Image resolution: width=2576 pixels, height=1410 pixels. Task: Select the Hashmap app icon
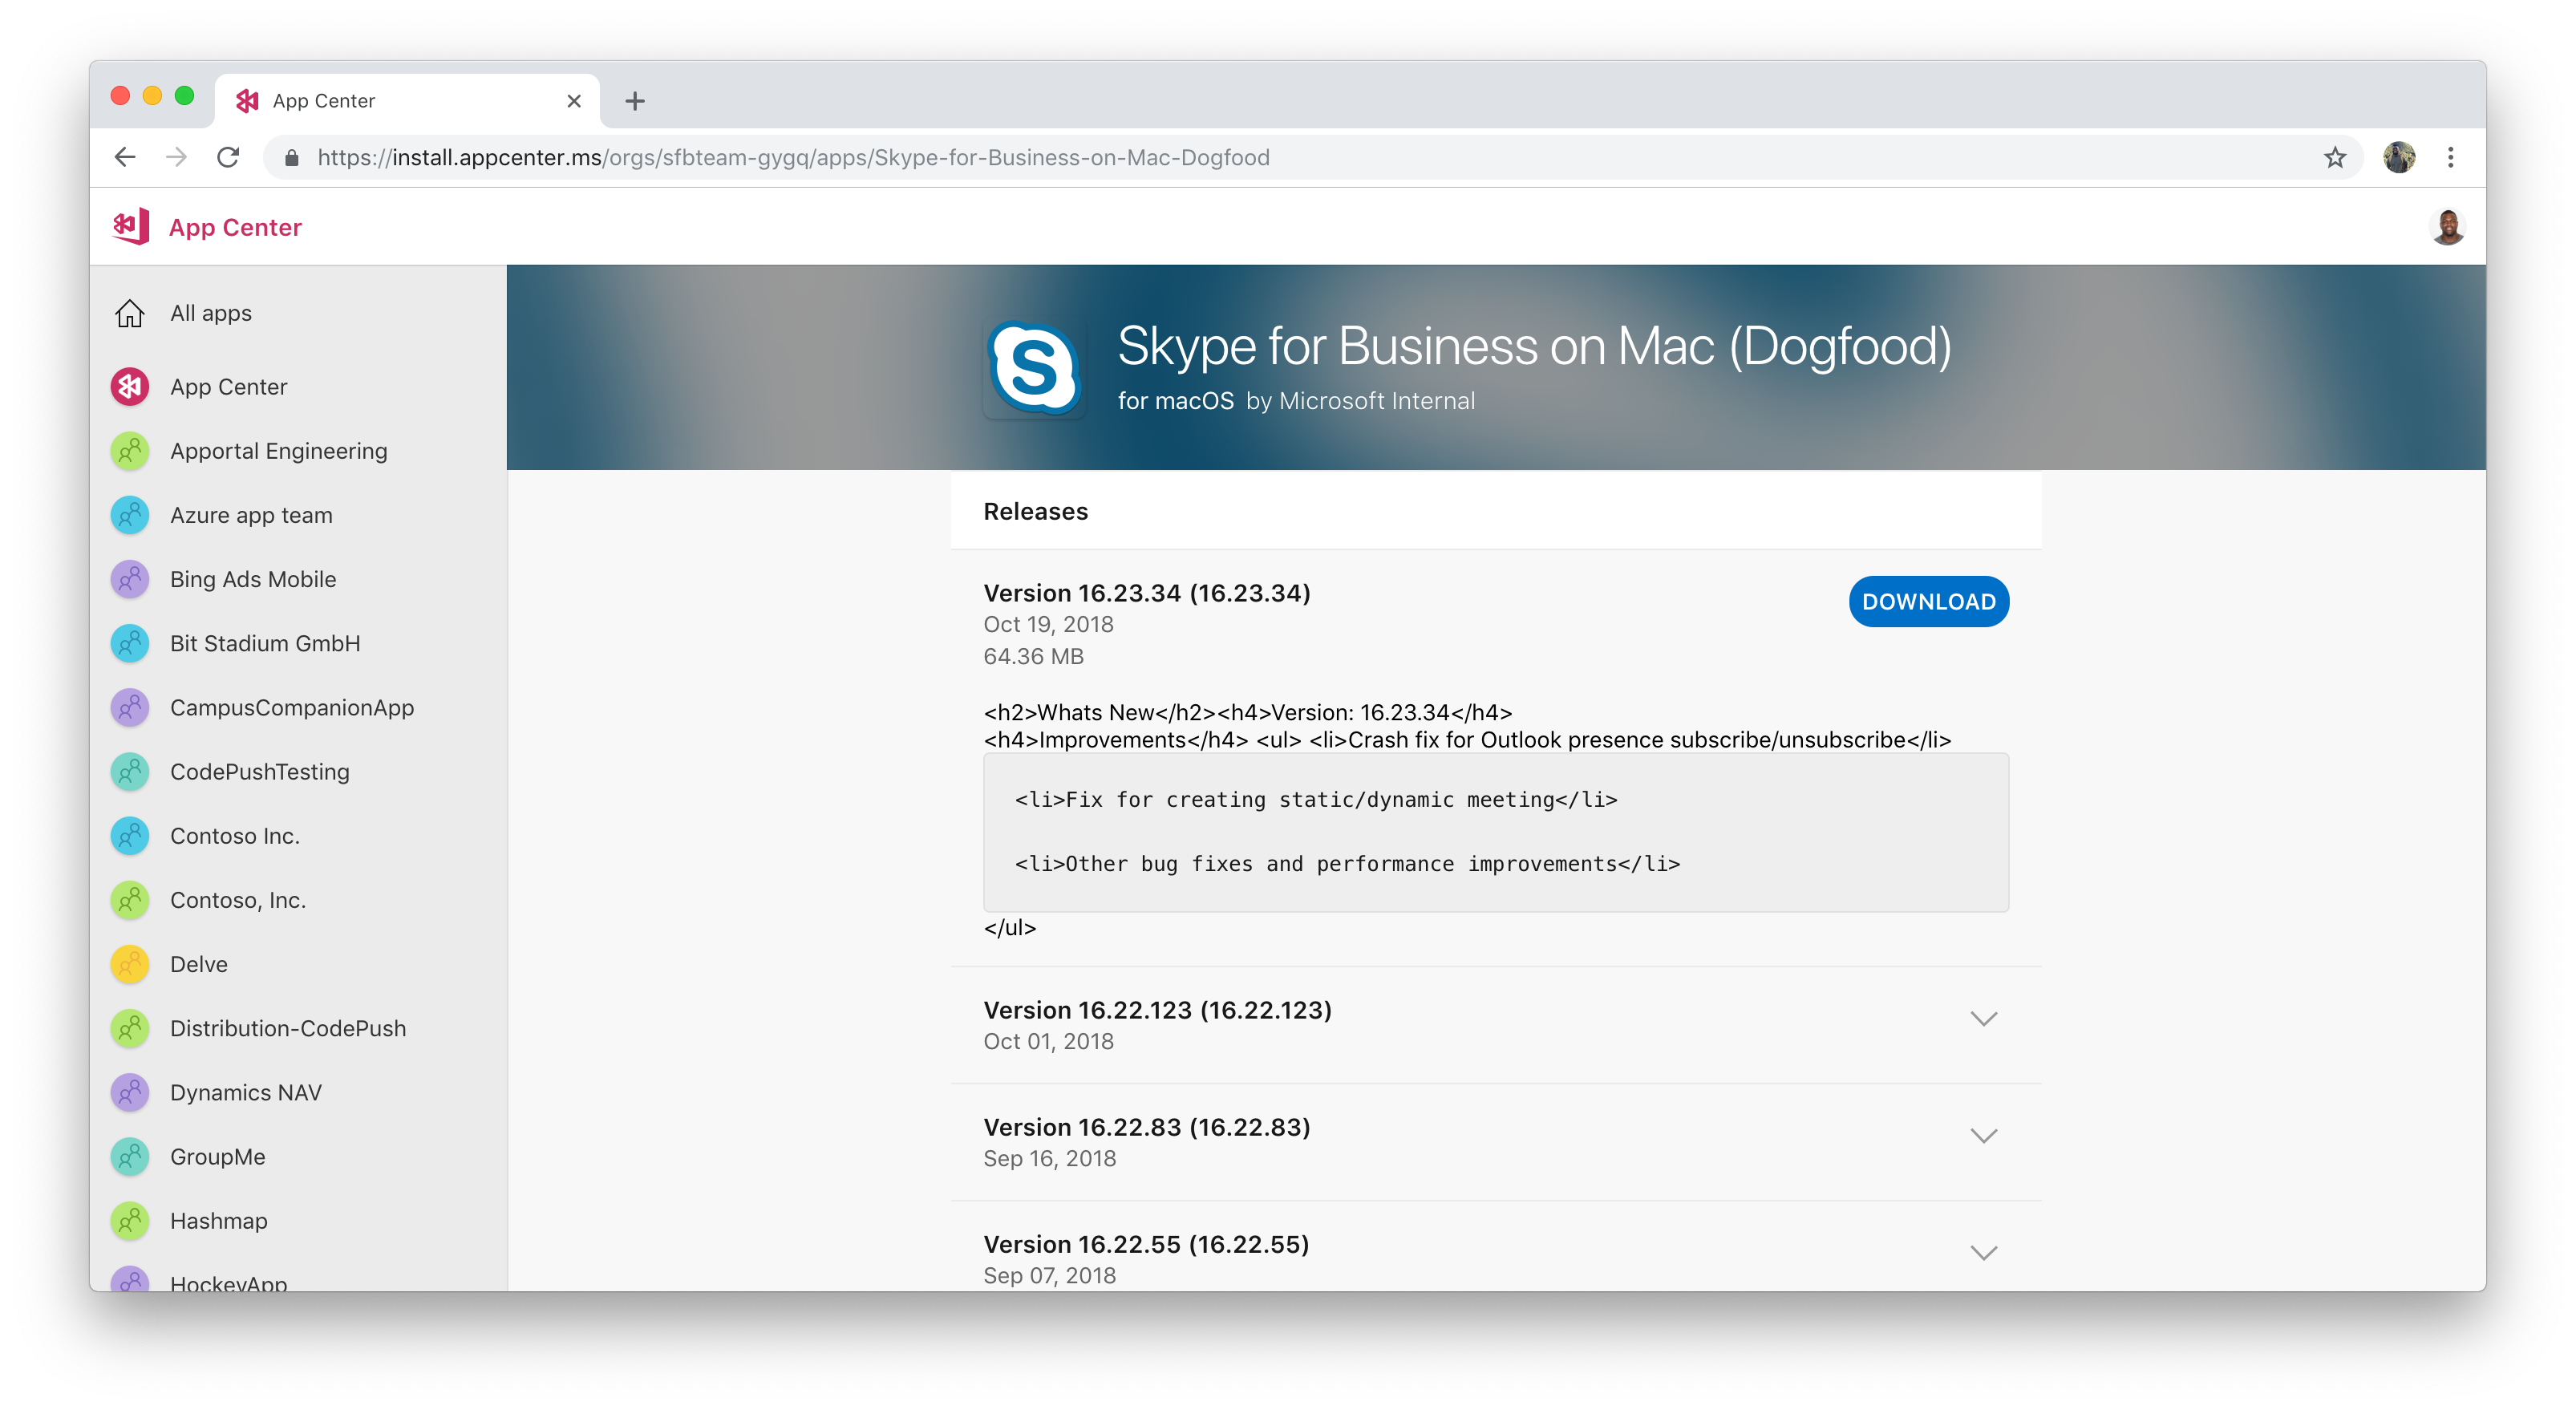pos(132,1221)
